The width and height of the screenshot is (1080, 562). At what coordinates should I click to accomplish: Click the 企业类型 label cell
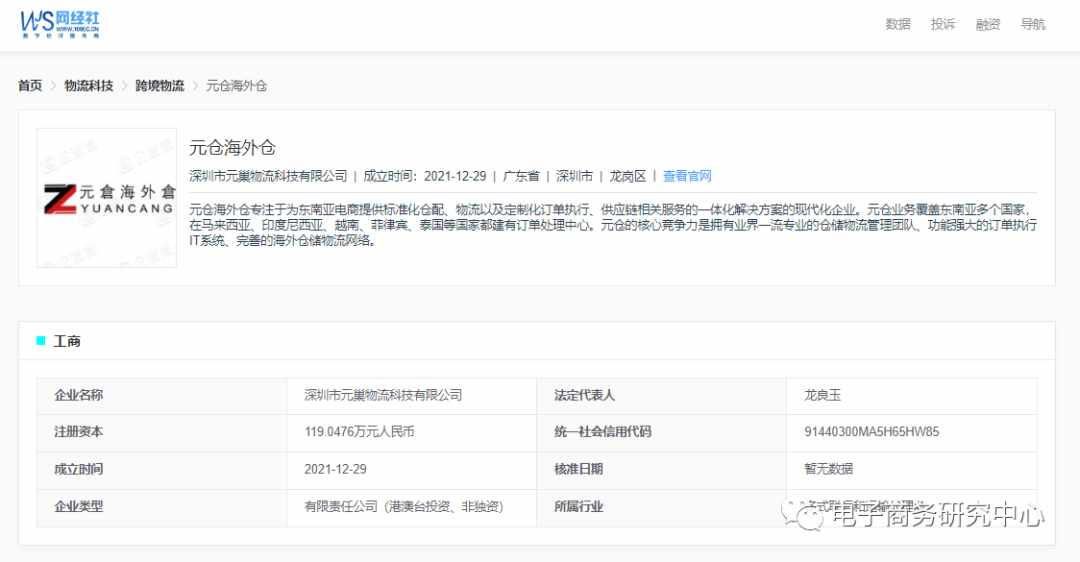pyautogui.click(x=162, y=508)
